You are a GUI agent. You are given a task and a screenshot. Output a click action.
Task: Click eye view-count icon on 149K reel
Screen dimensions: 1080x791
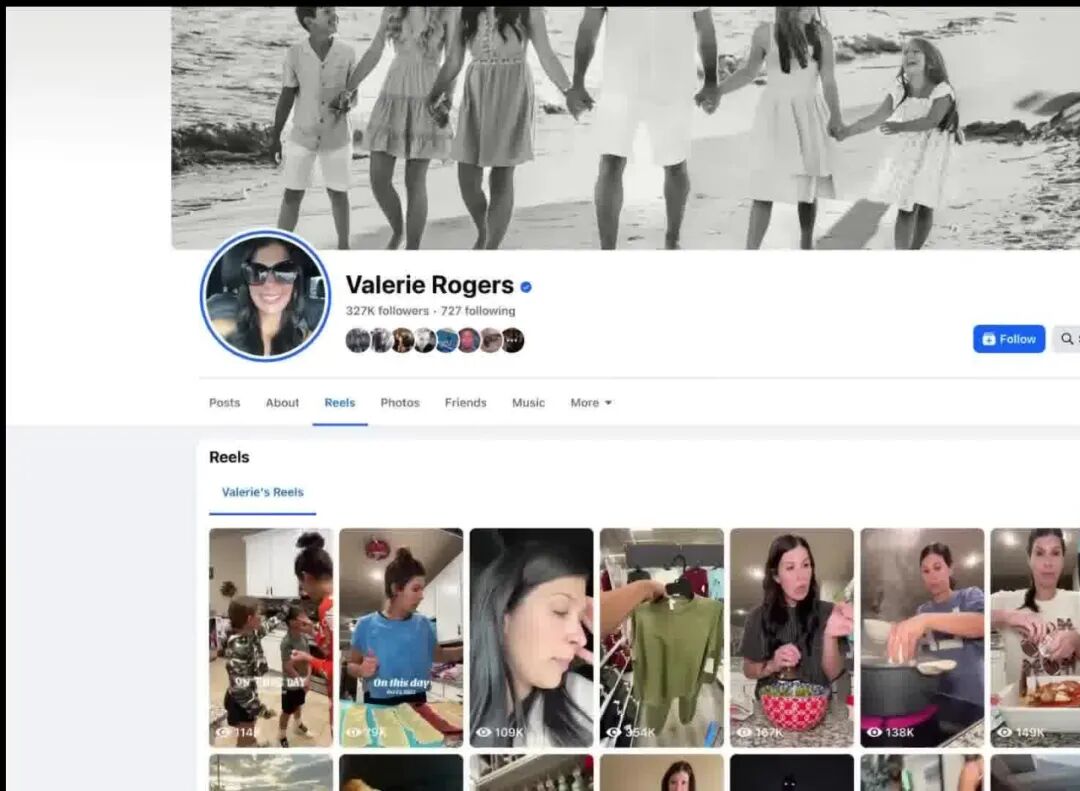(x=1005, y=732)
